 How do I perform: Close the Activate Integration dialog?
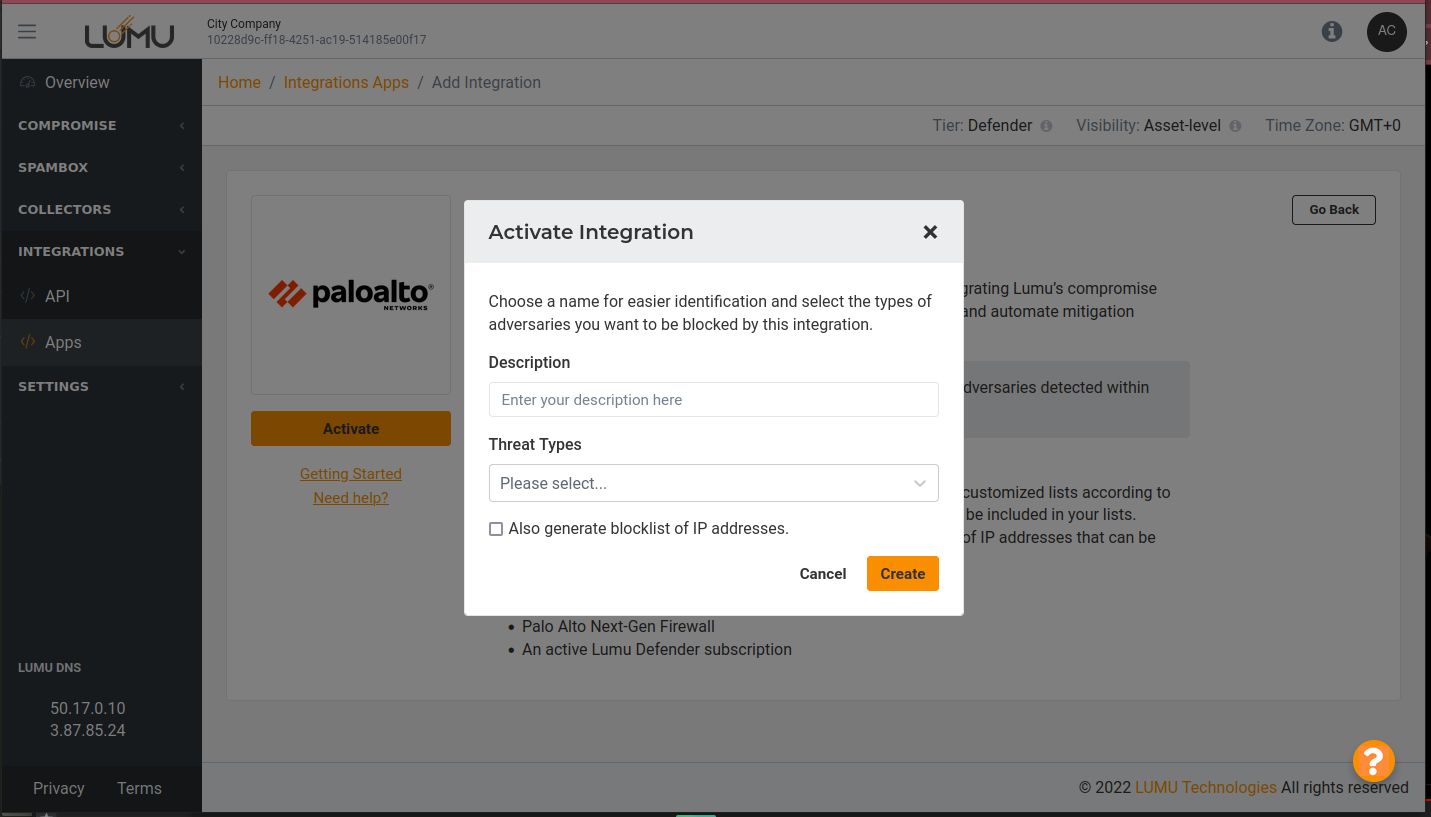pos(930,232)
